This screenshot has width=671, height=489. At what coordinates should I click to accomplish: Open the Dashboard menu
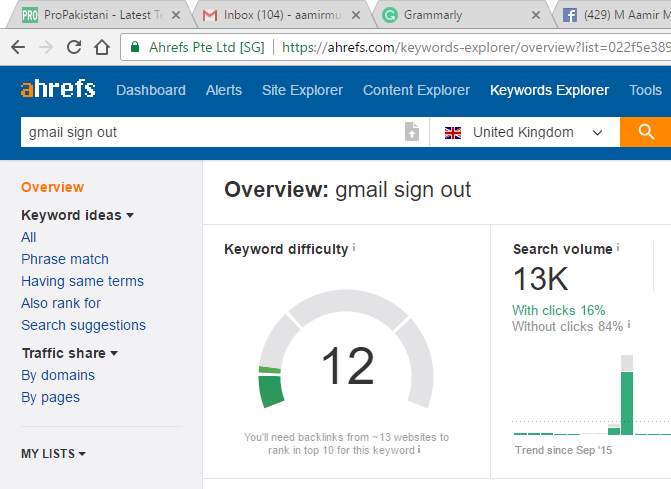coord(151,90)
